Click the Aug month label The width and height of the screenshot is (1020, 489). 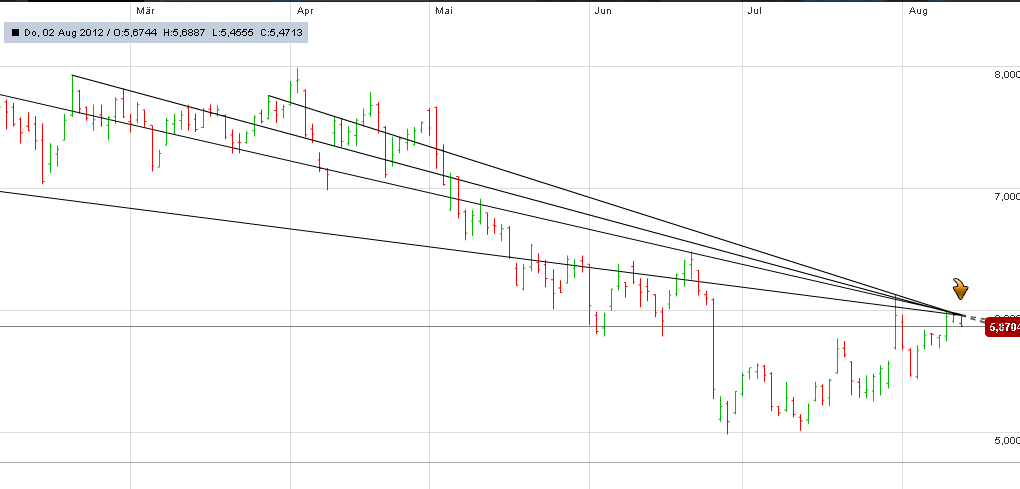(920, 10)
